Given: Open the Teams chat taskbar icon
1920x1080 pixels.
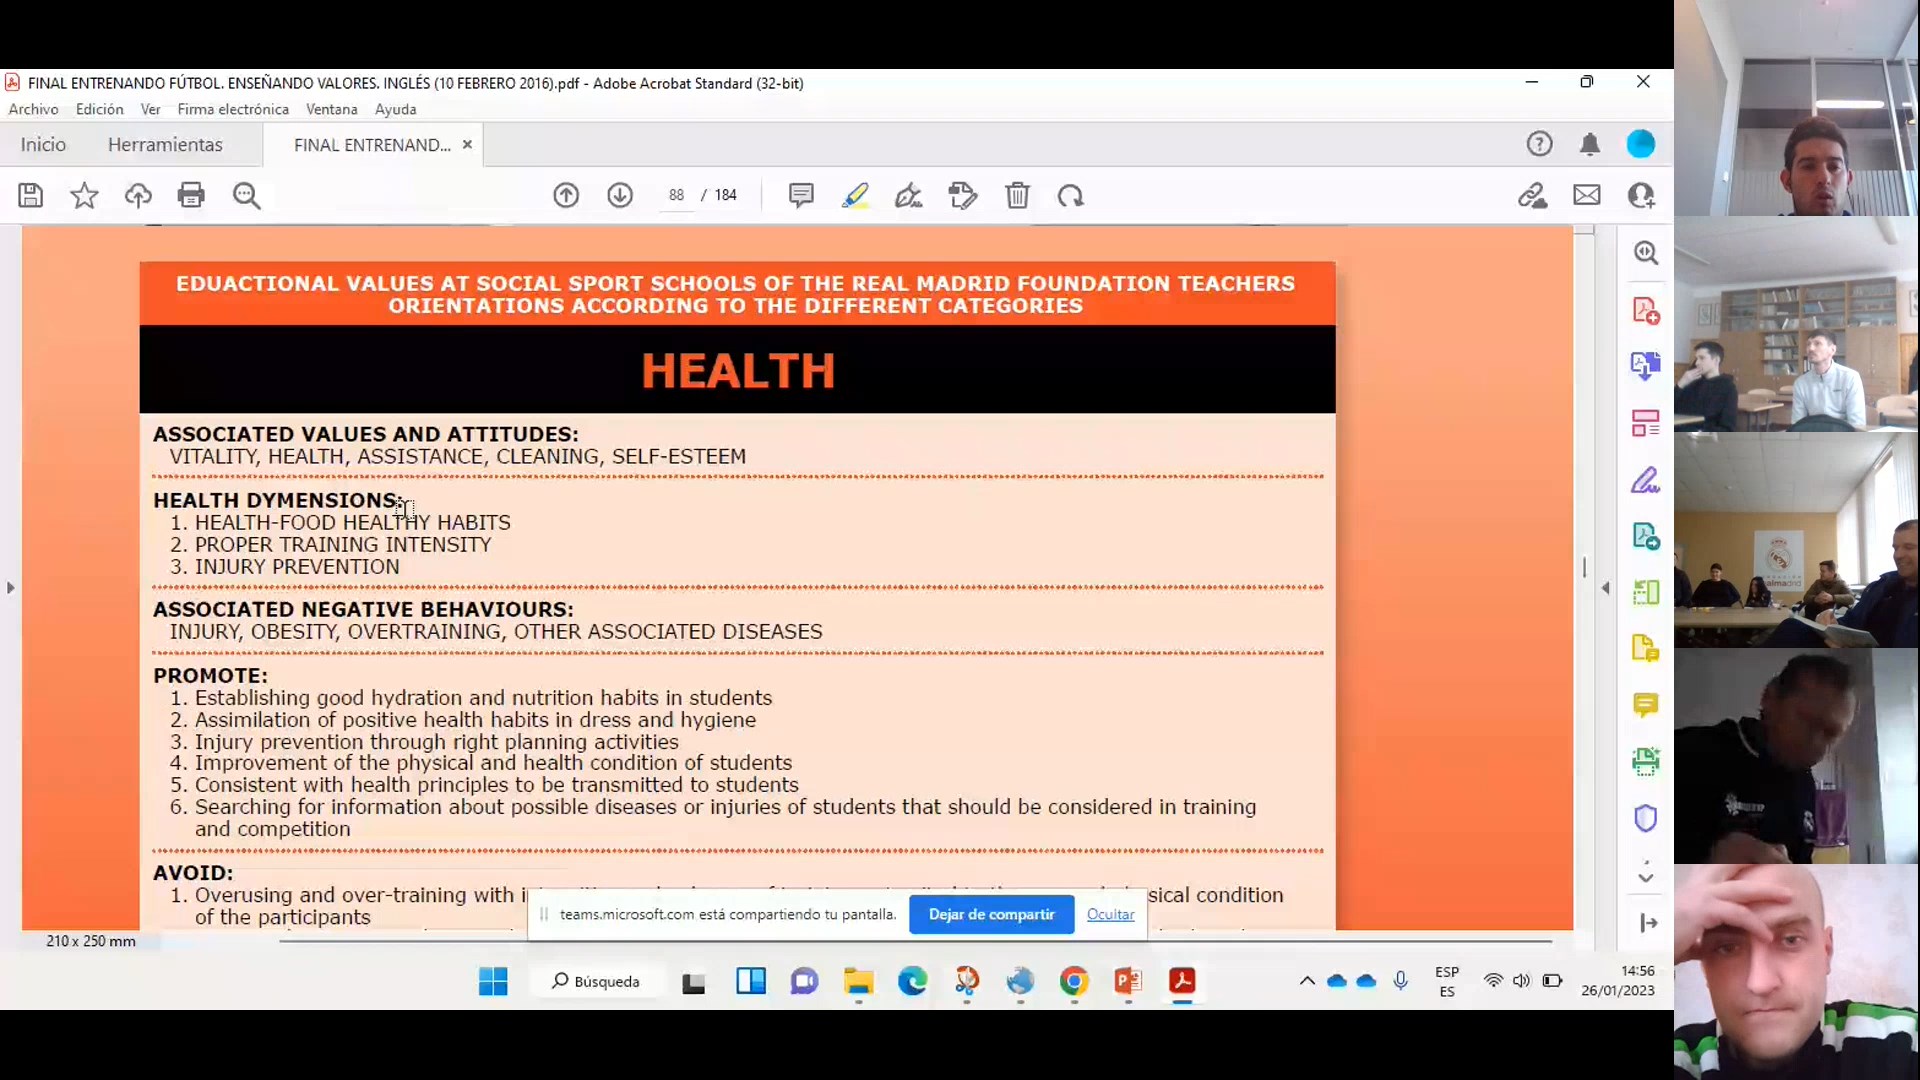Looking at the screenshot, I should coord(804,981).
